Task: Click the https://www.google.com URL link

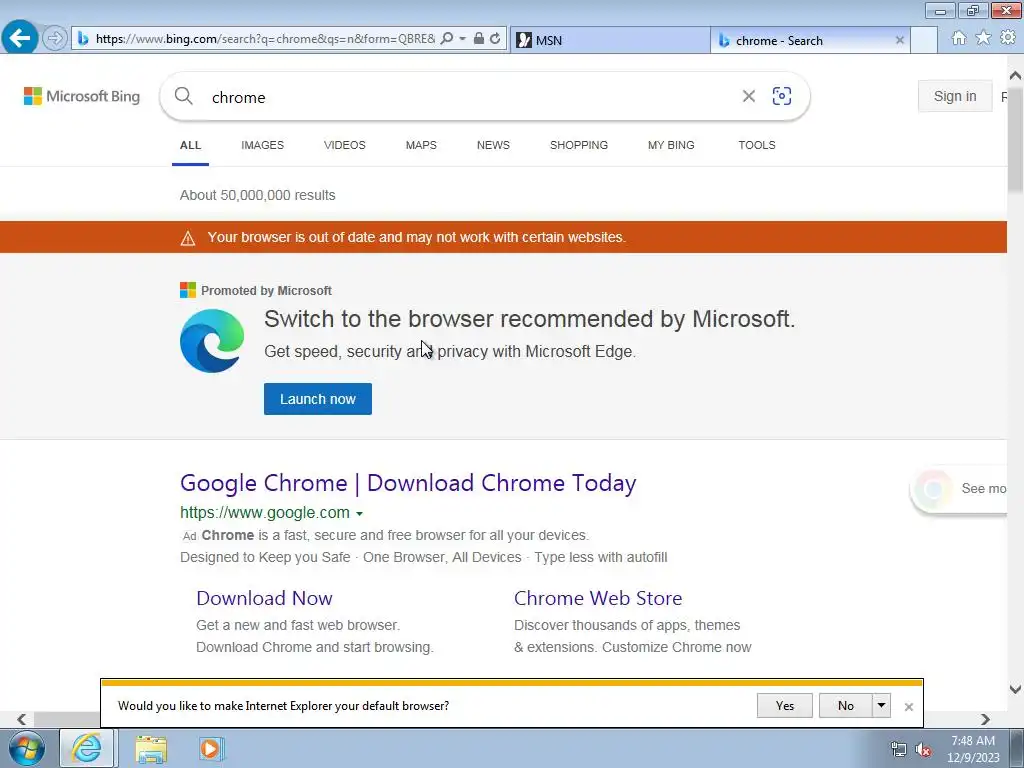Action: (x=265, y=513)
